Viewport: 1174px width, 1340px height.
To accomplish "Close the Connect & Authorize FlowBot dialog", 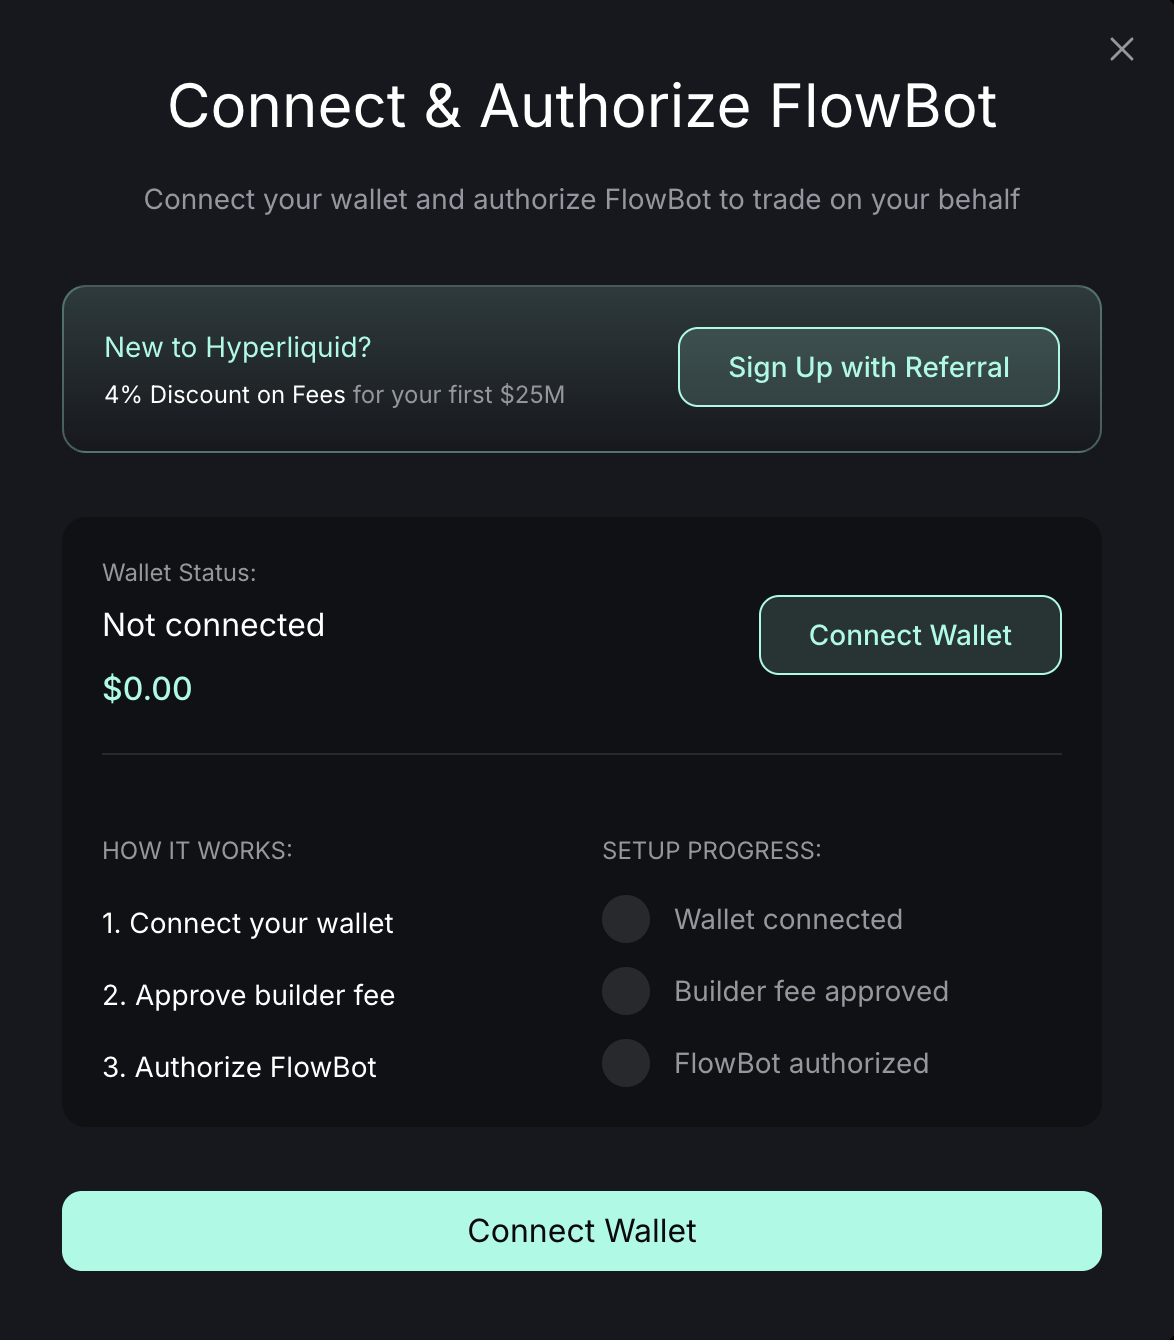I will coord(1122,49).
